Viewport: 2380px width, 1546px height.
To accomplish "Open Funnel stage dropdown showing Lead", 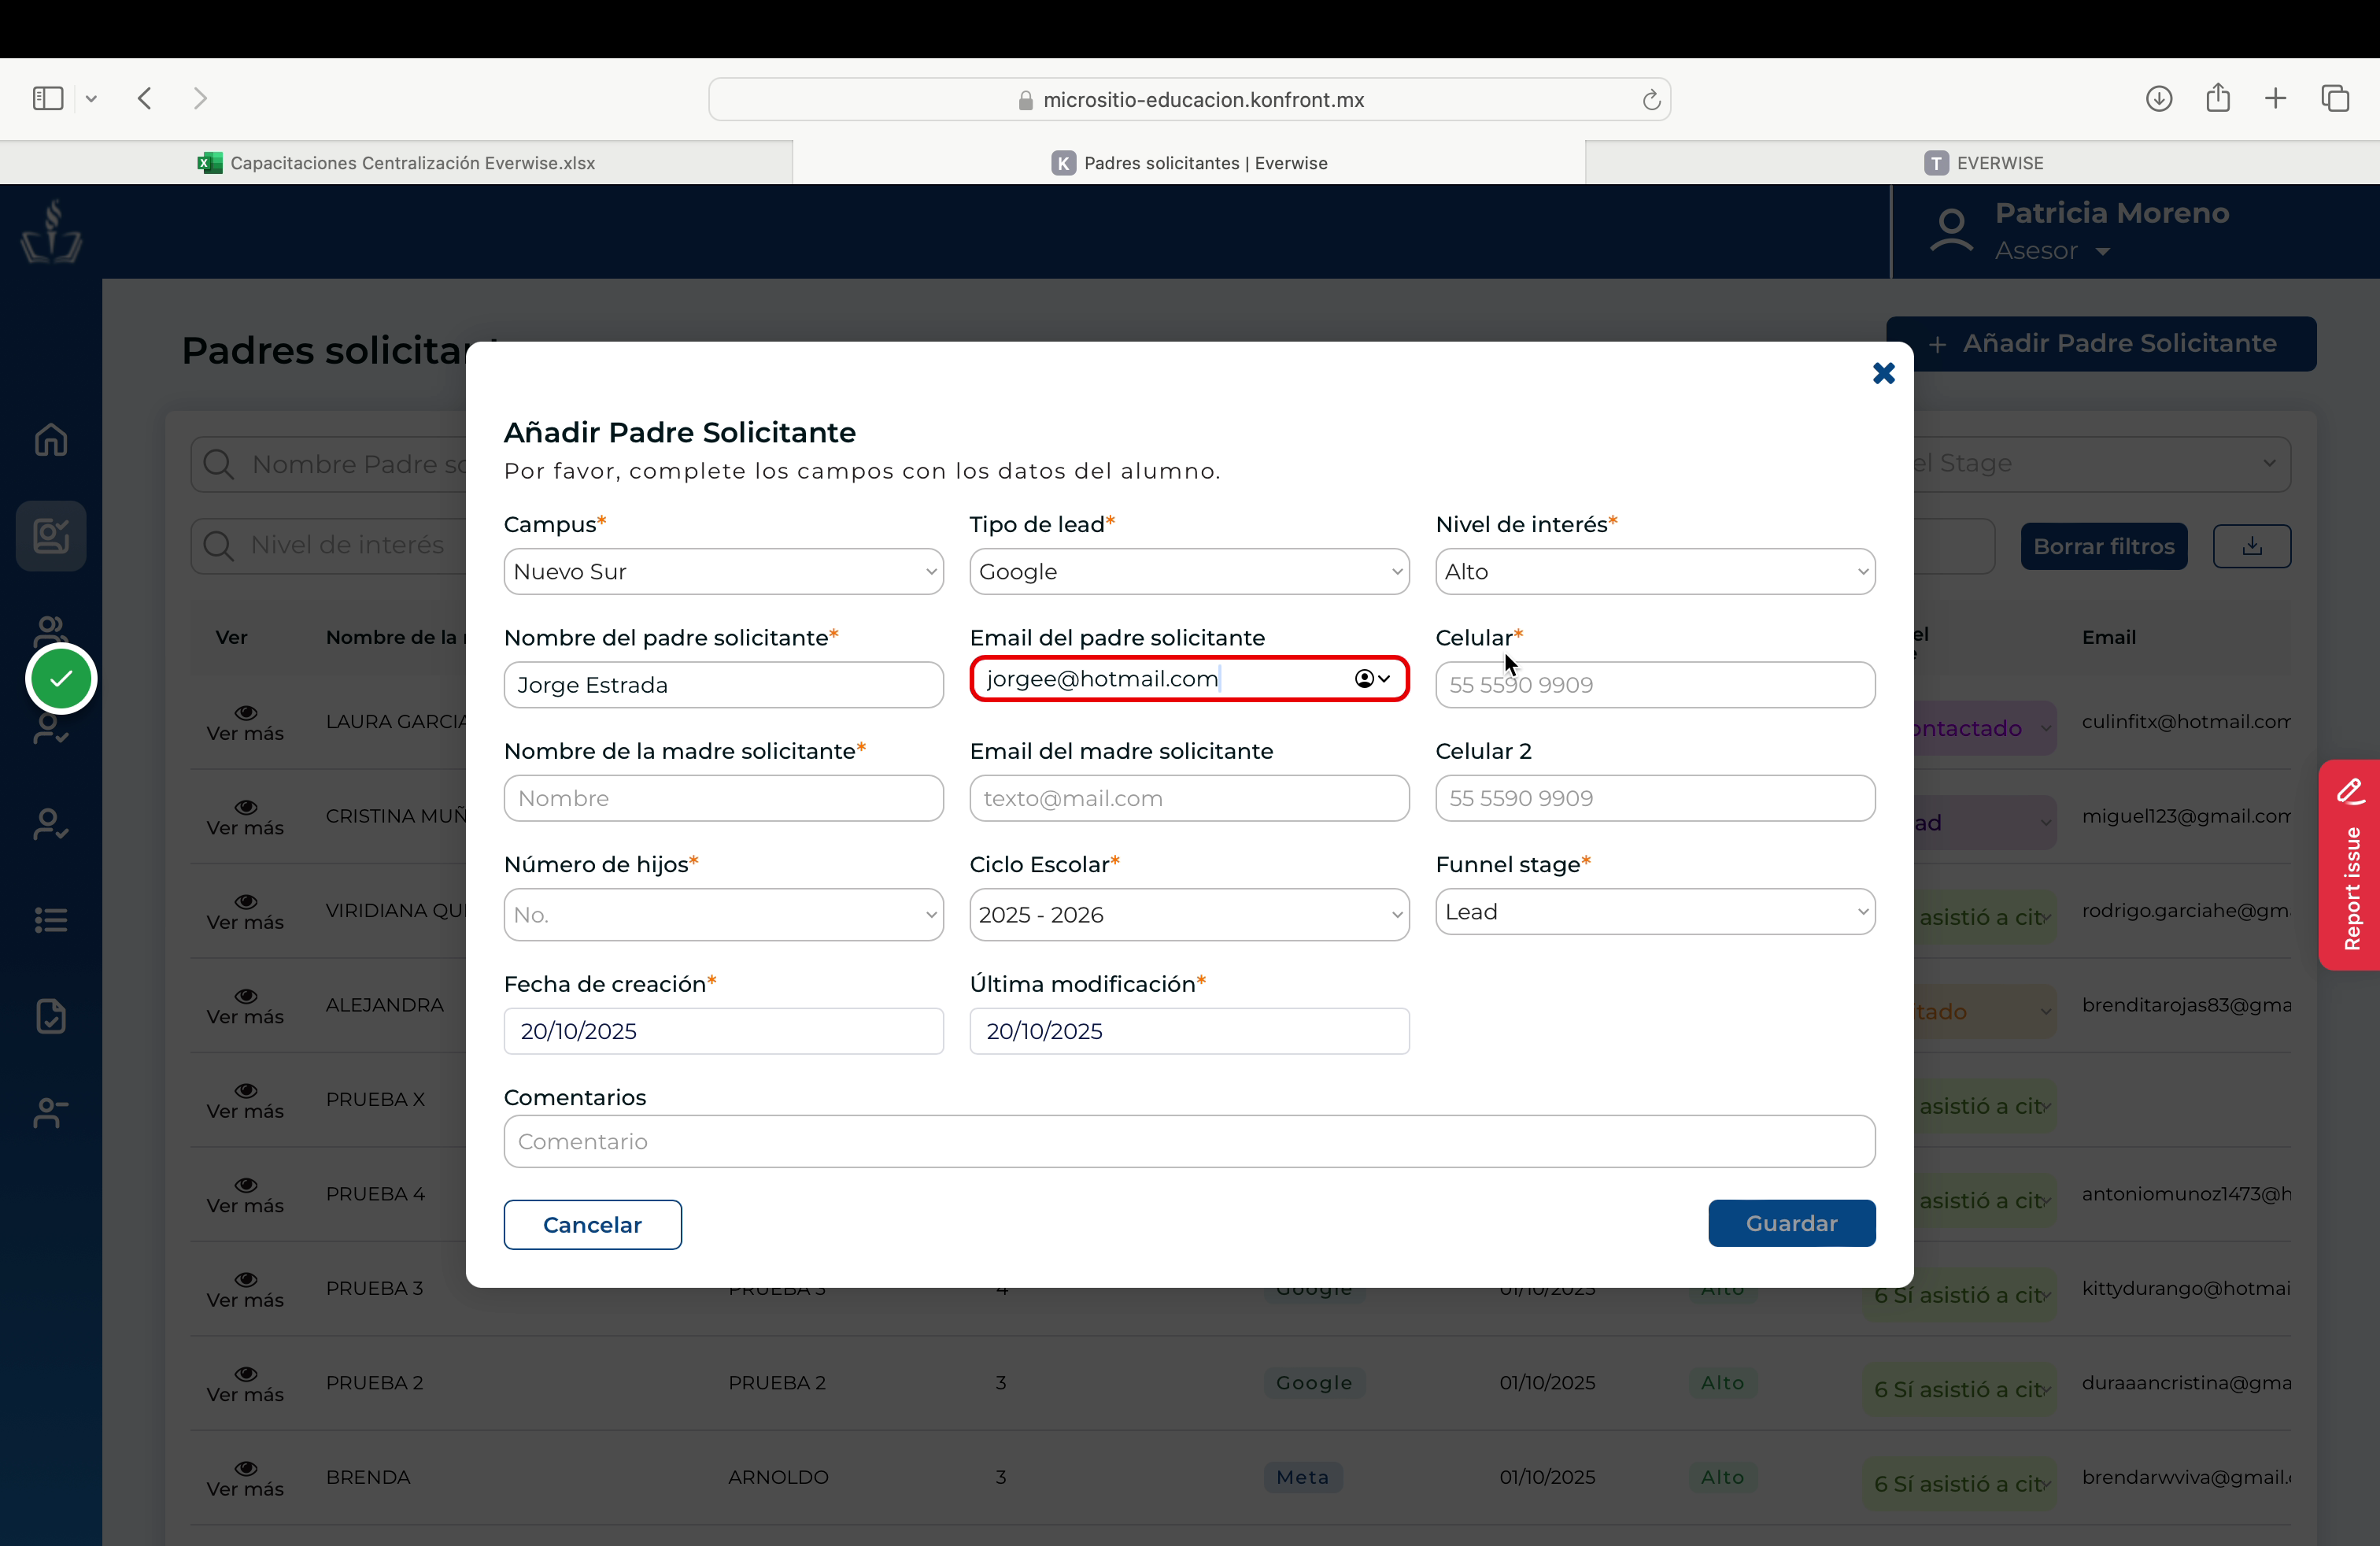I will 1655,912.
